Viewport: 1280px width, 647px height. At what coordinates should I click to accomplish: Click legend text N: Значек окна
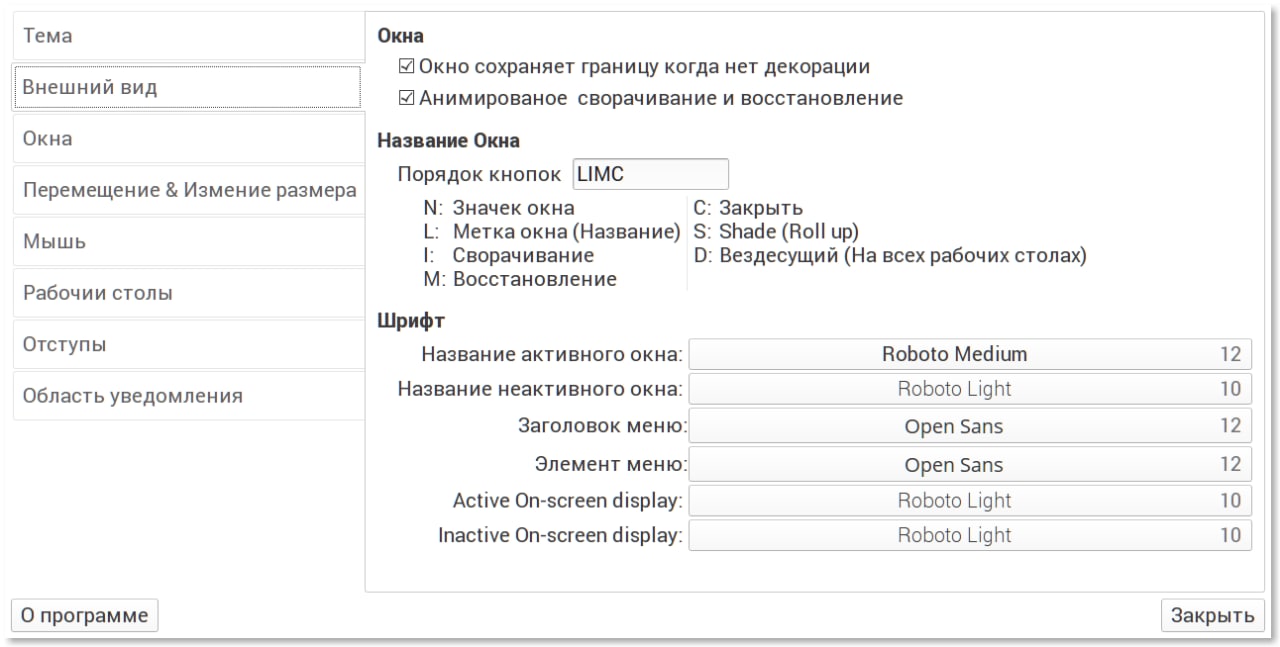coord(499,209)
